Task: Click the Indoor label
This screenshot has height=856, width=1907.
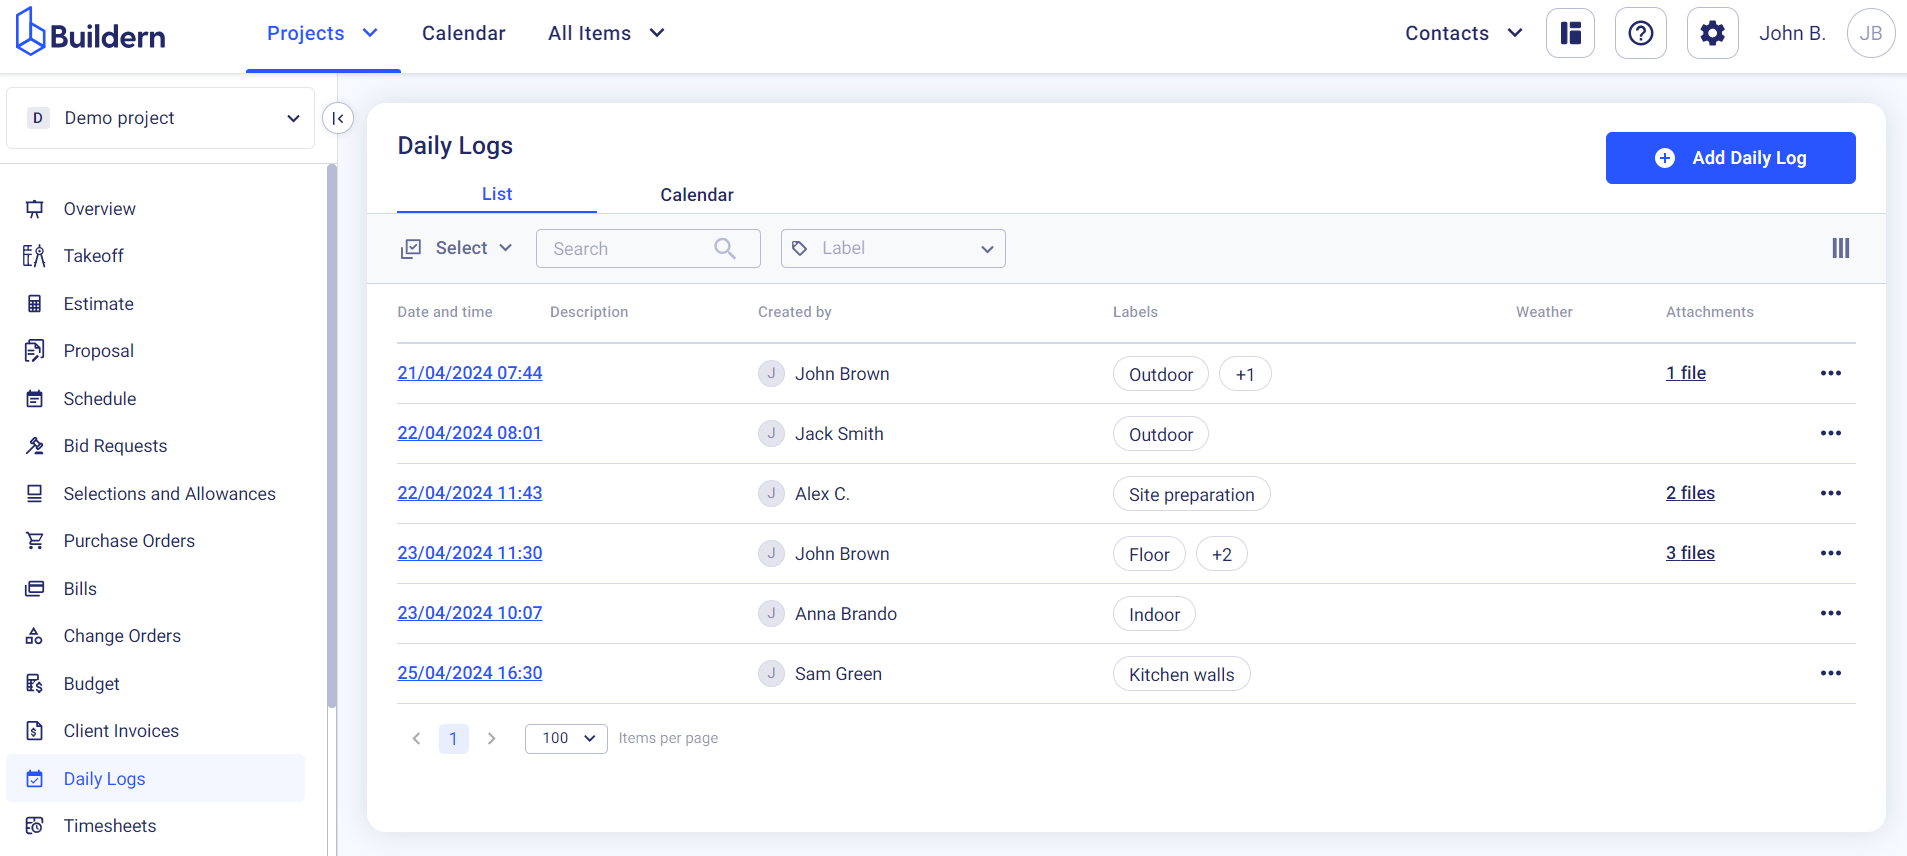Action: click(1154, 614)
